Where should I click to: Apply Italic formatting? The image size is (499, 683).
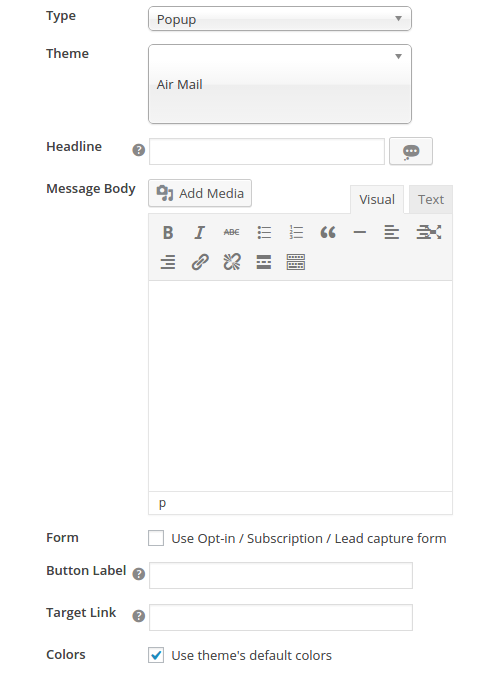199,233
